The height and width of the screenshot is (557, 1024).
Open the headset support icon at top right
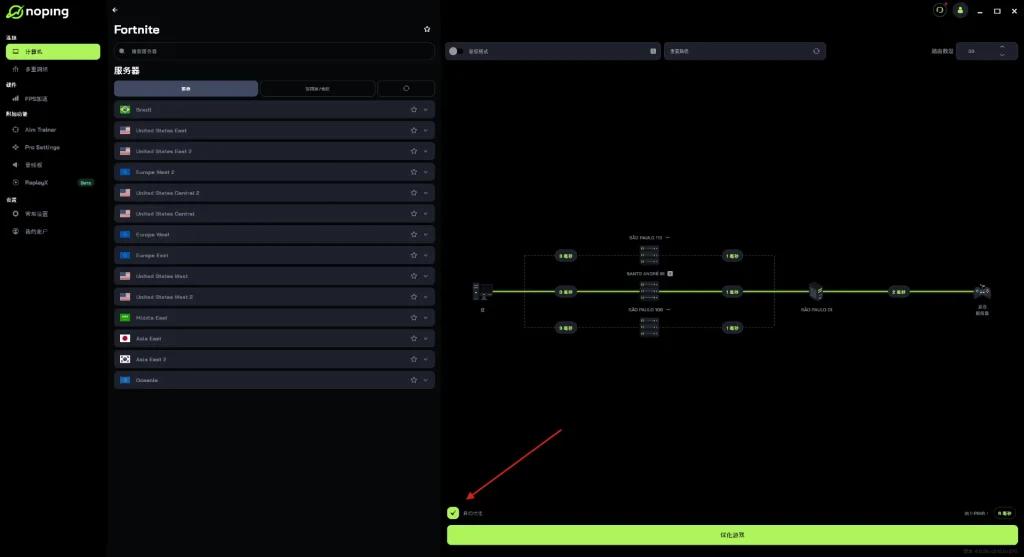click(x=939, y=10)
